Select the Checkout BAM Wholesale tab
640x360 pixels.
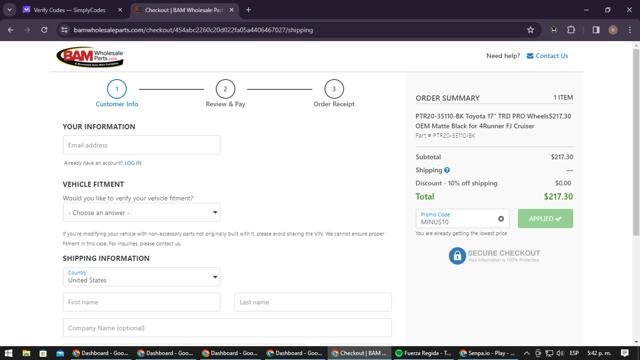coord(183,10)
